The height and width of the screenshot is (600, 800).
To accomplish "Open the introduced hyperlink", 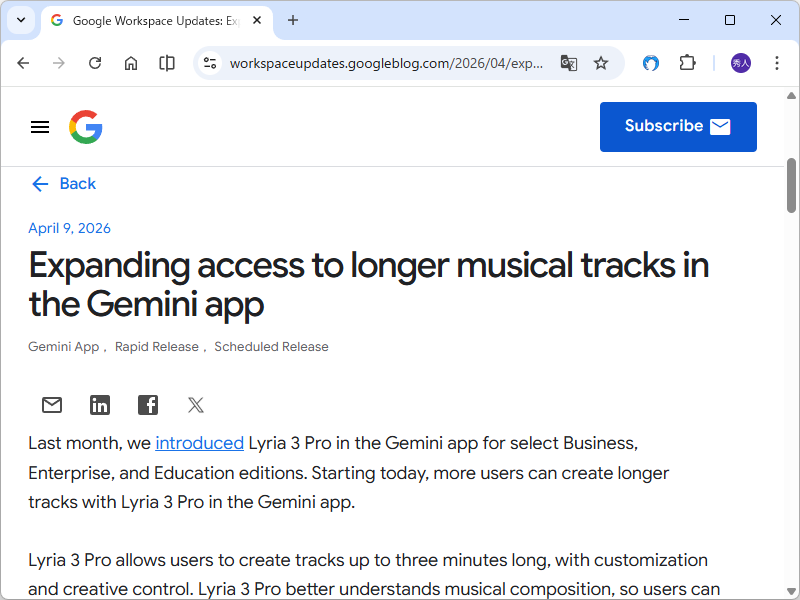I will (x=199, y=442).
